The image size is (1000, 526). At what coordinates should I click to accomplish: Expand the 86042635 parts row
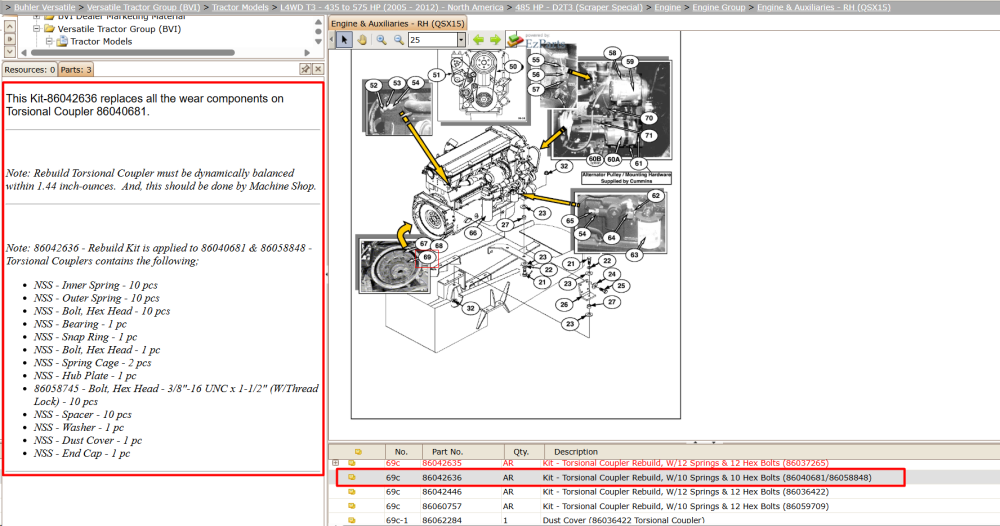335,463
